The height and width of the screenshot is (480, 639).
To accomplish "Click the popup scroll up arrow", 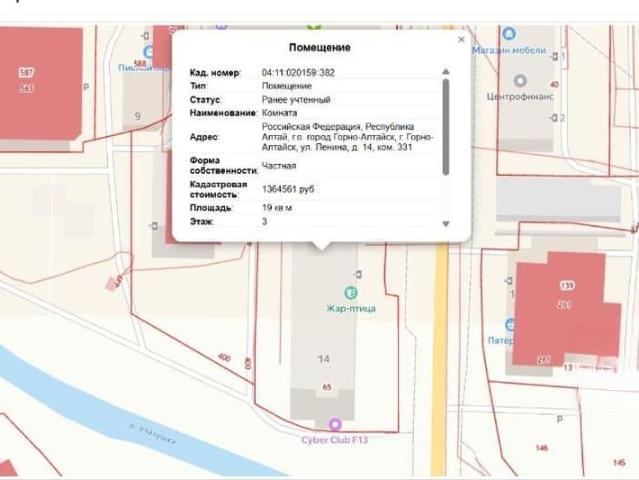I will tap(446, 72).
